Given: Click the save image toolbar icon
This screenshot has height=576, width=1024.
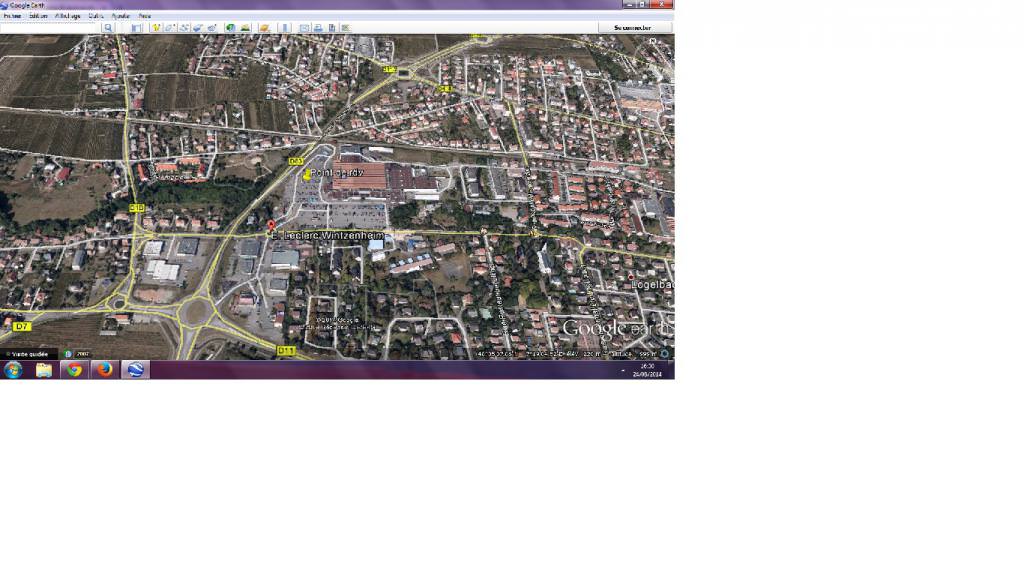Looking at the screenshot, I should click(x=332, y=27).
